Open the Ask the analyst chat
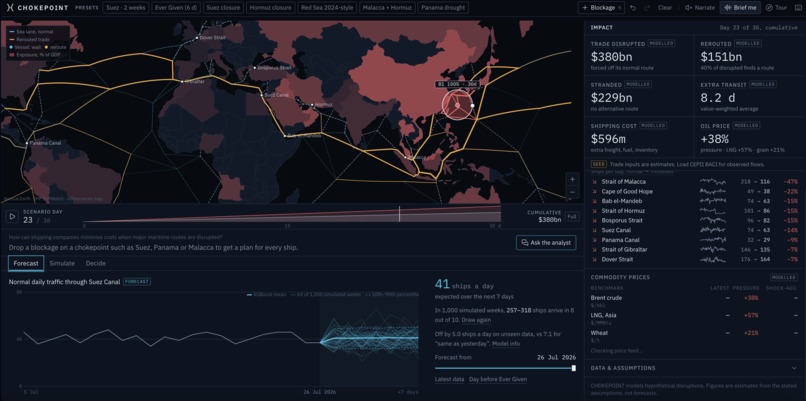 pyautogui.click(x=546, y=243)
